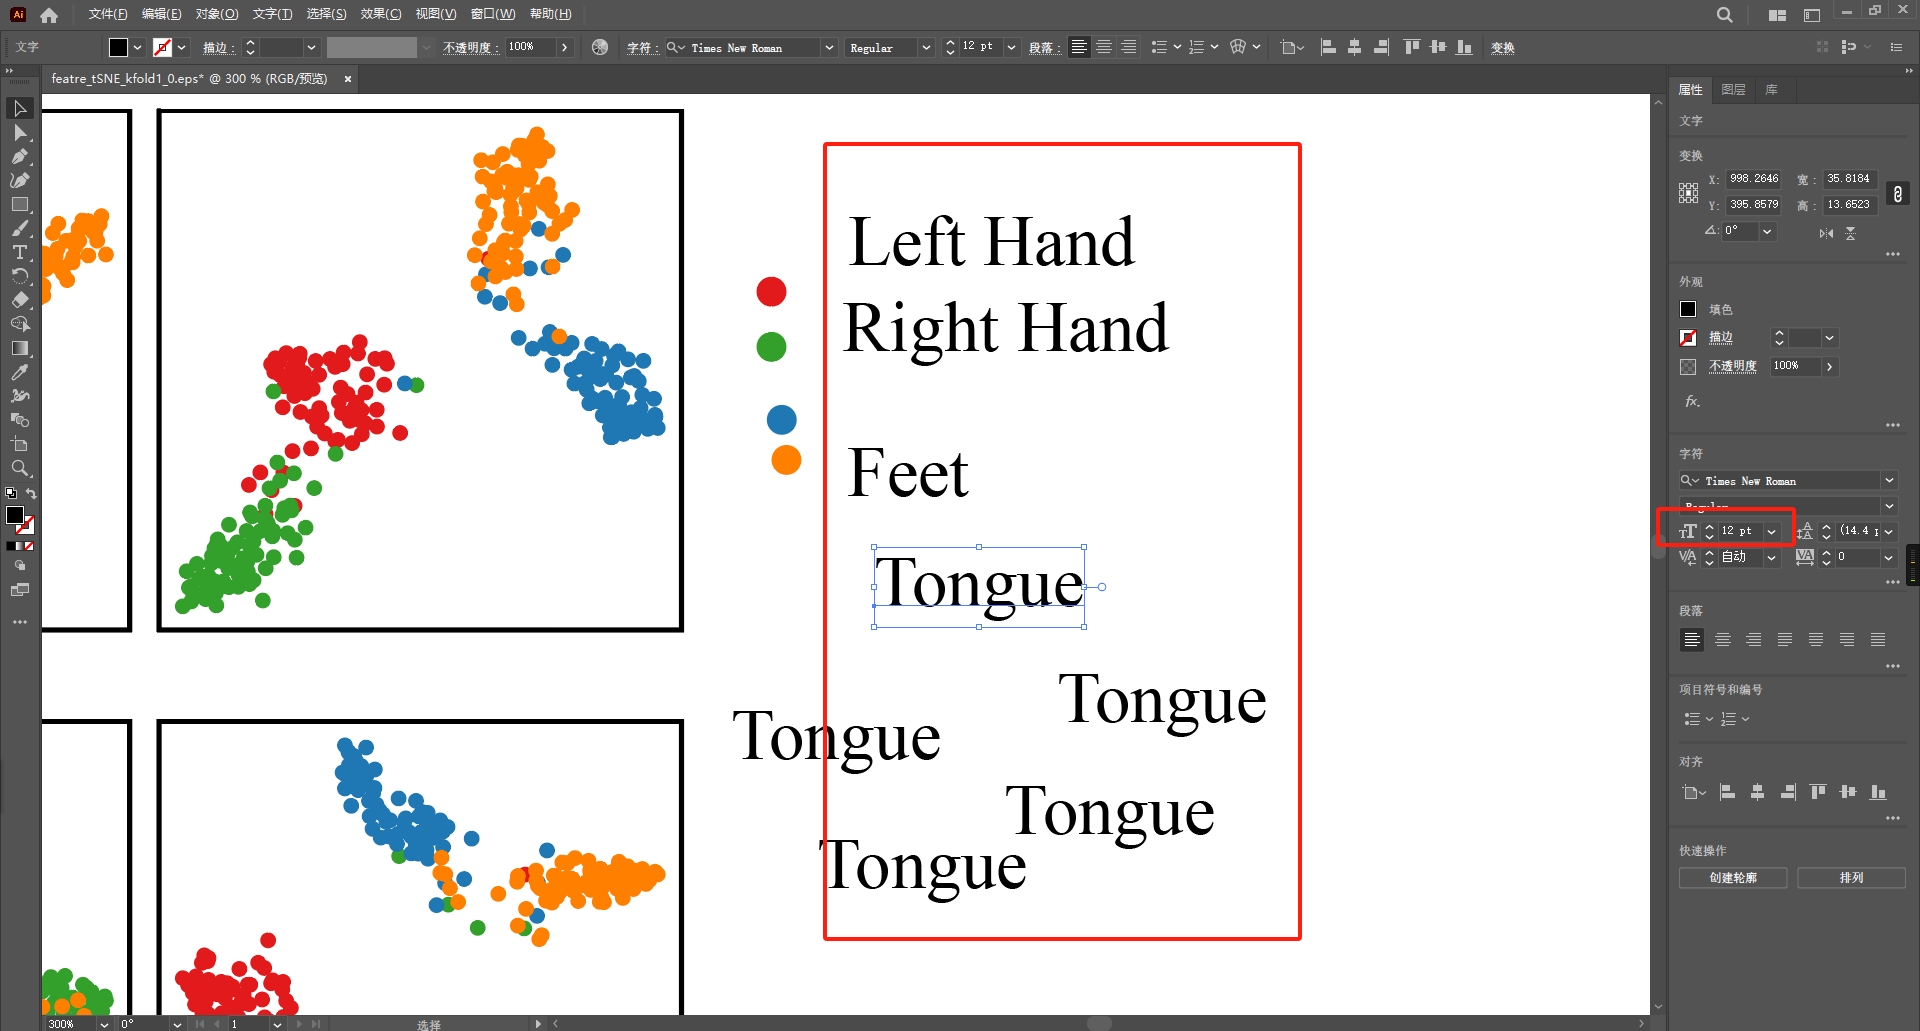Expand stroke weight dropdown in Appearance section
This screenshot has height=1031, width=1920.
[x=1830, y=338]
